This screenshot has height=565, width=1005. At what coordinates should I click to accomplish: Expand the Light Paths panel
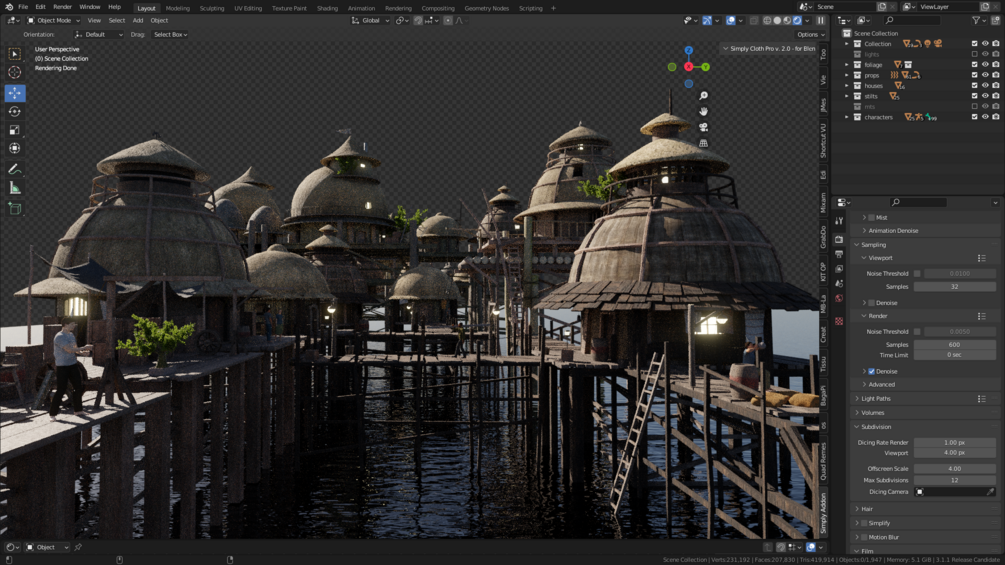[876, 398]
